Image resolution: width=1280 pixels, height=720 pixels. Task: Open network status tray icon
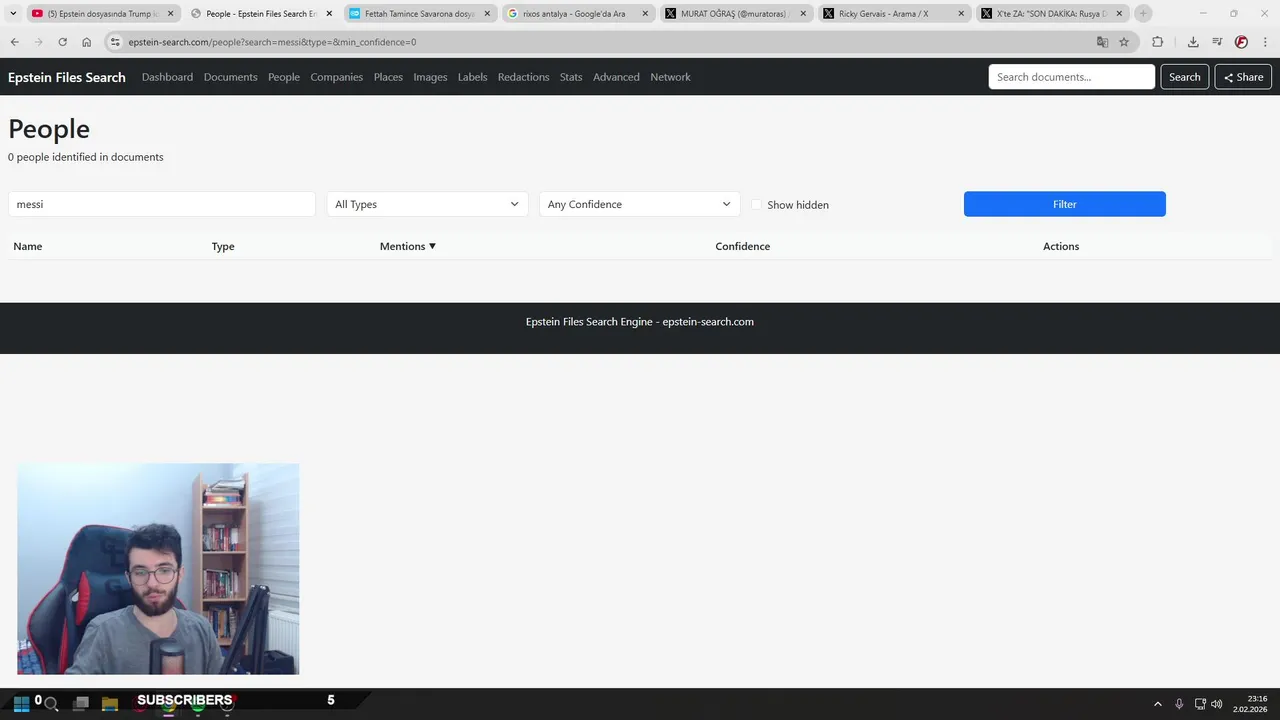(1200, 704)
